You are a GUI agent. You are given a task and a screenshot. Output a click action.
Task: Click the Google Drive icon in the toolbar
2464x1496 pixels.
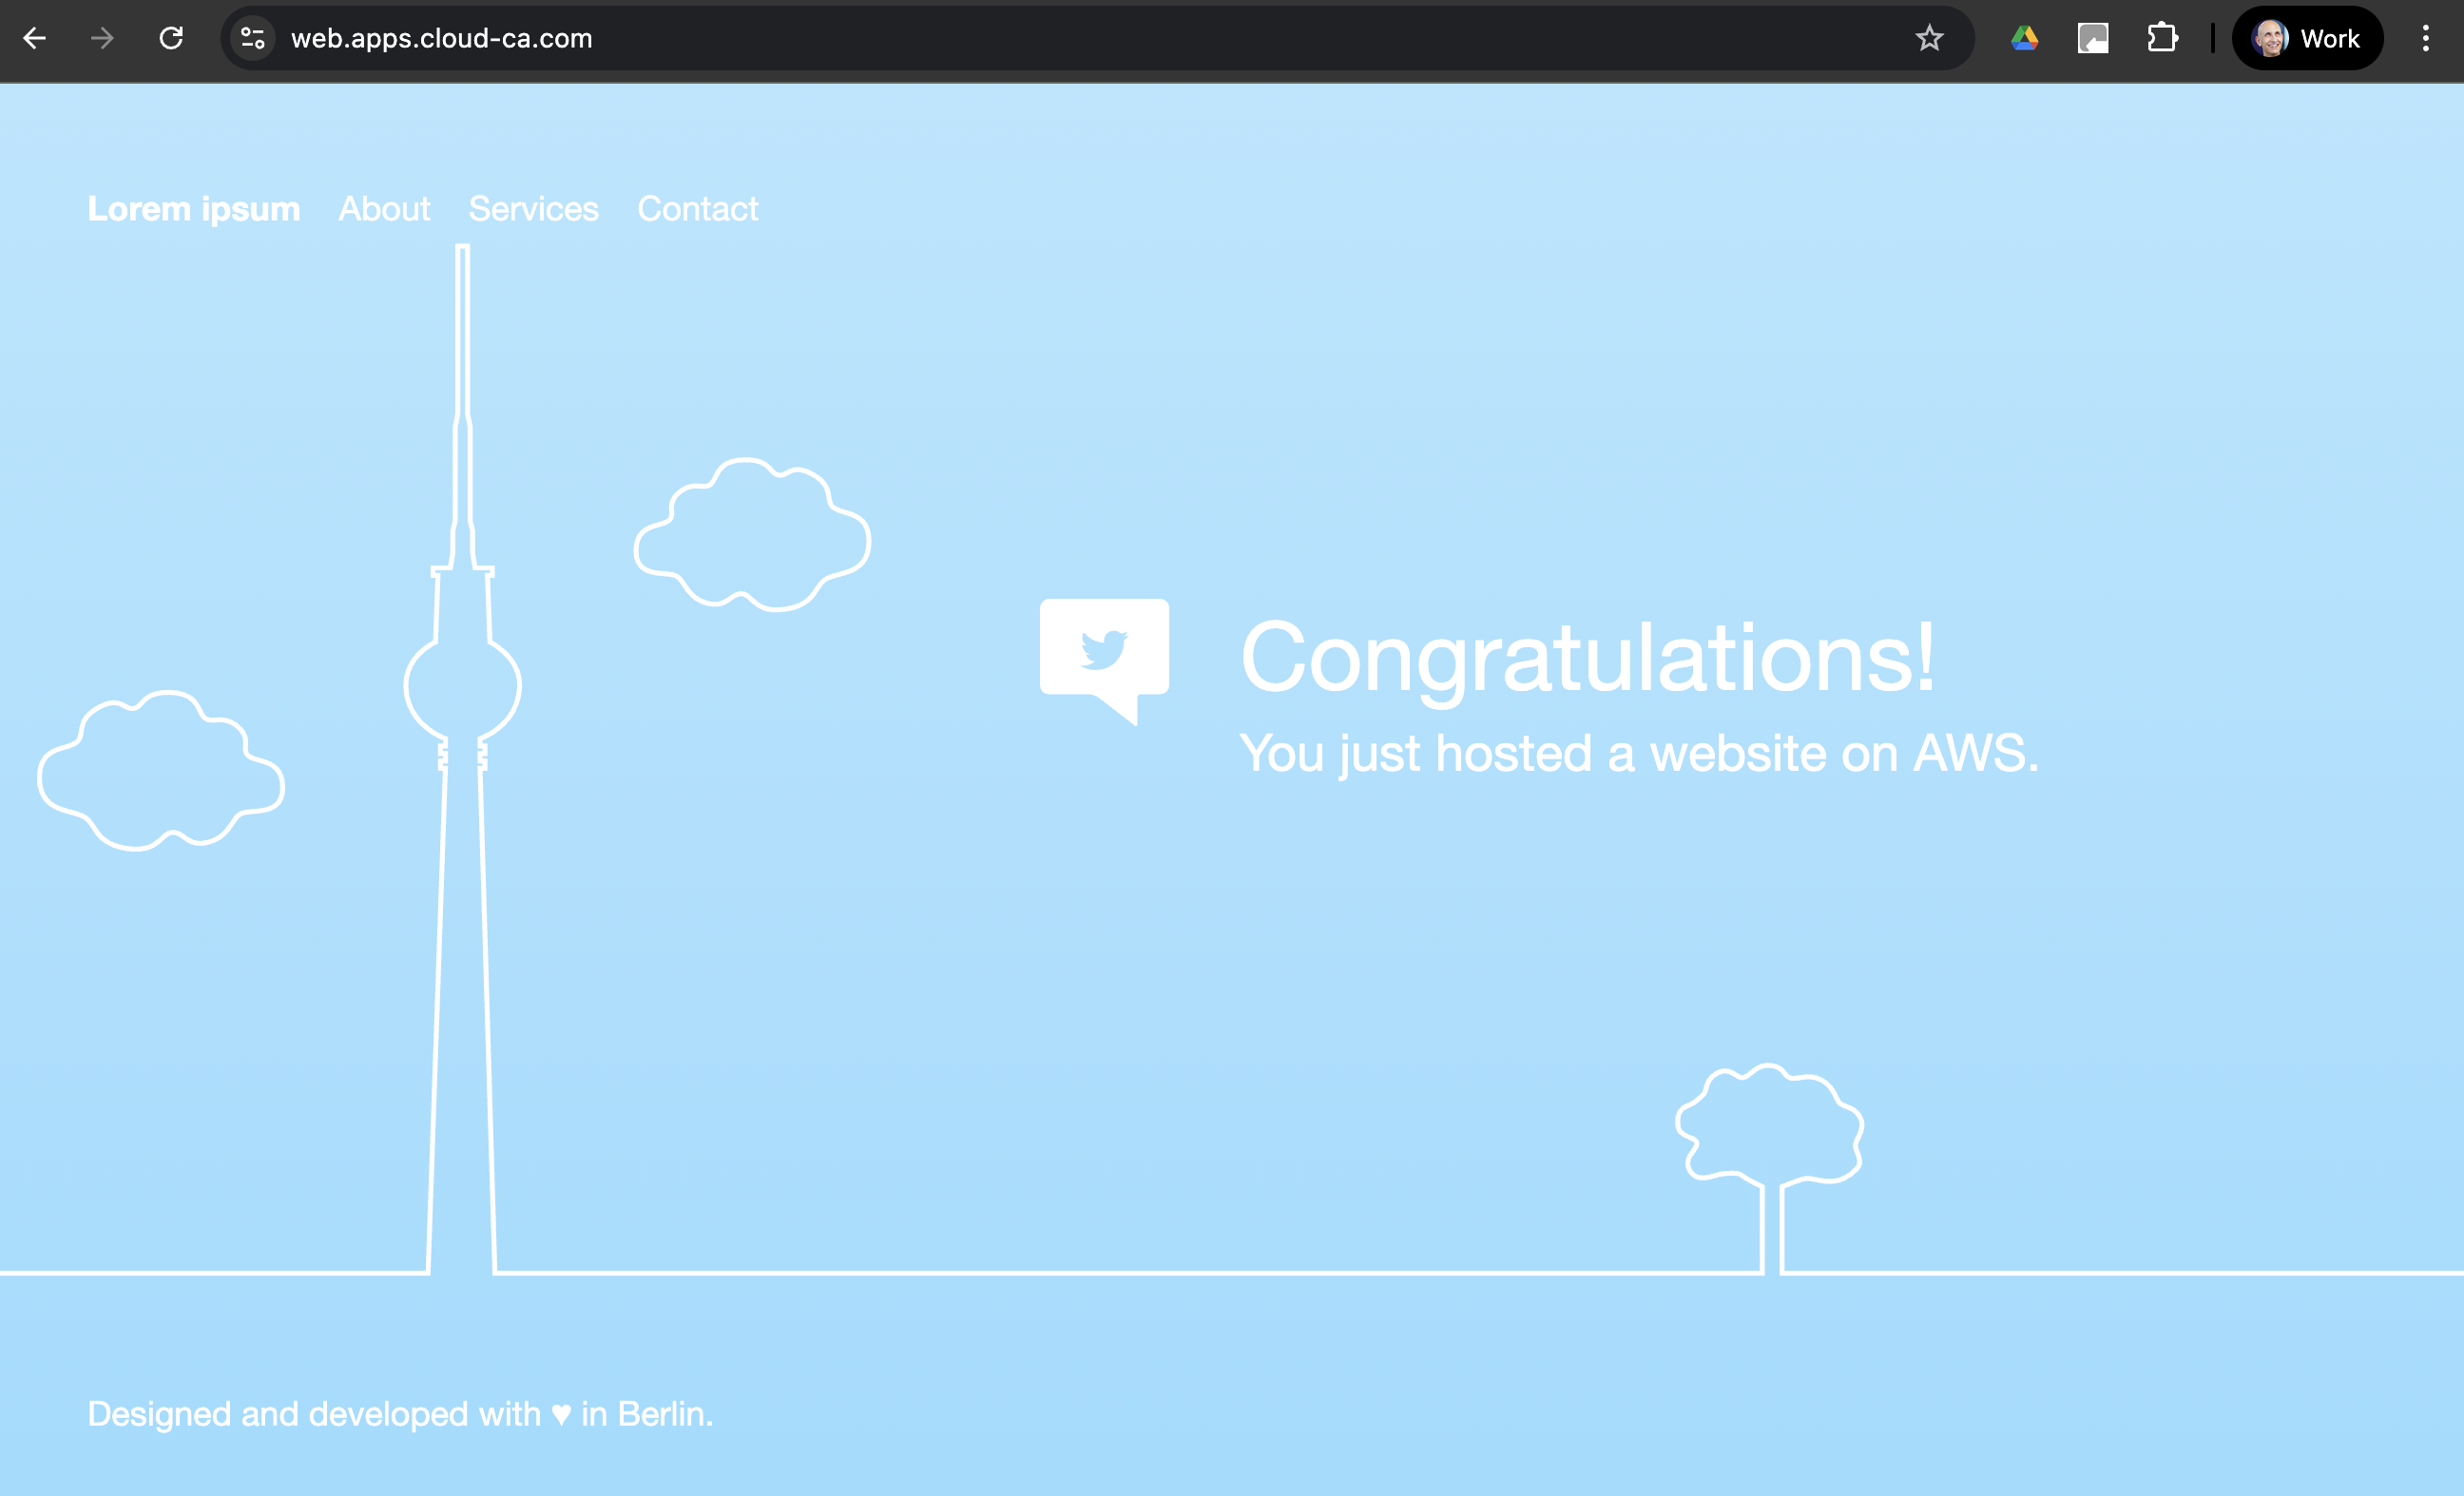[2024, 38]
